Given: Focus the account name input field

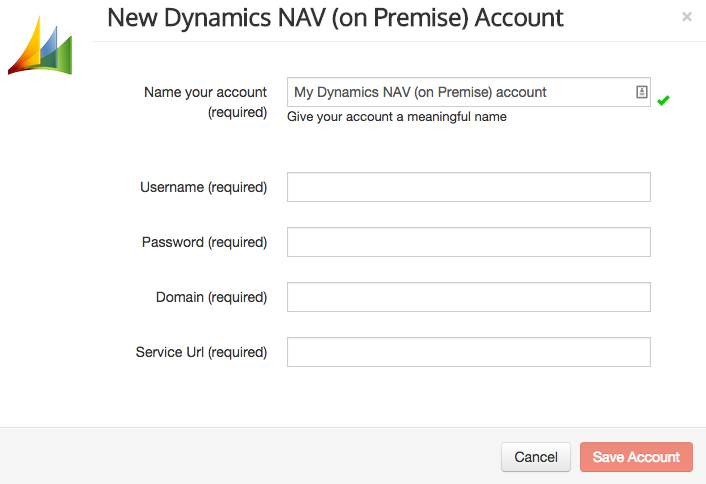Looking at the screenshot, I should [x=469, y=92].
